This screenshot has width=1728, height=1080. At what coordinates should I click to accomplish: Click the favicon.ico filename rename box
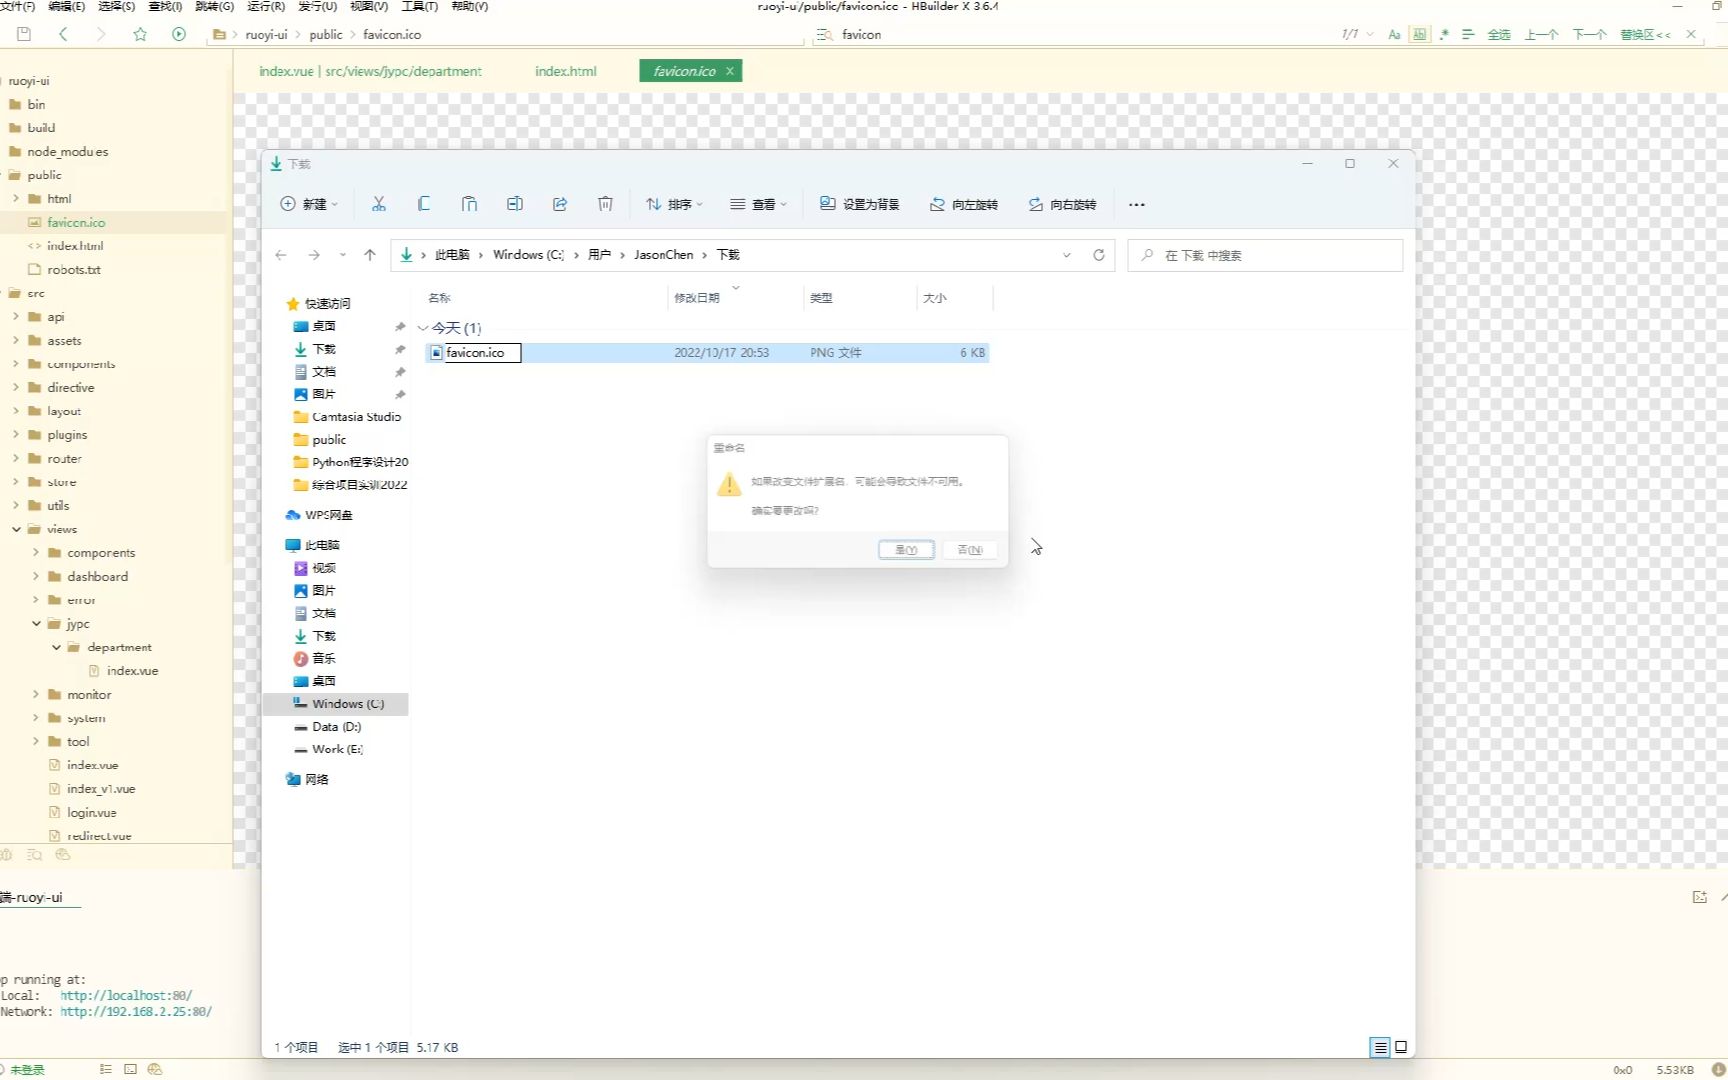483,352
